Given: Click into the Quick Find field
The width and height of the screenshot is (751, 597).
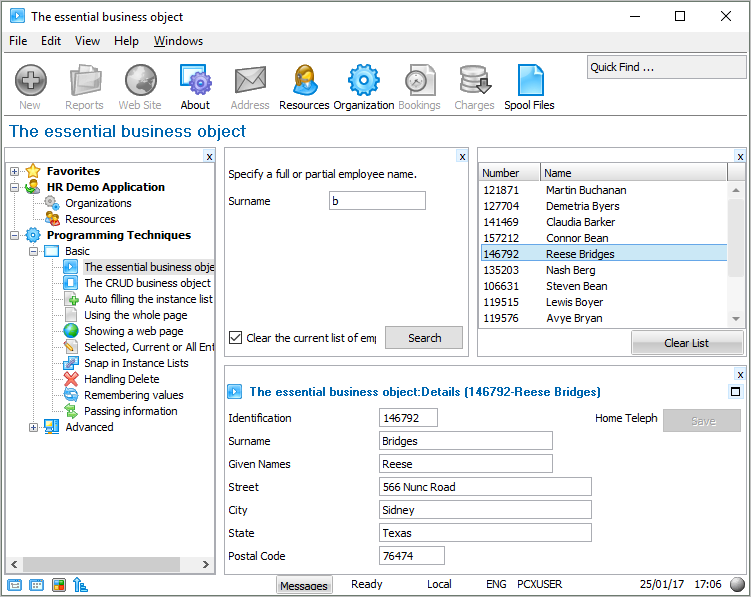Looking at the screenshot, I should [665, 67].
